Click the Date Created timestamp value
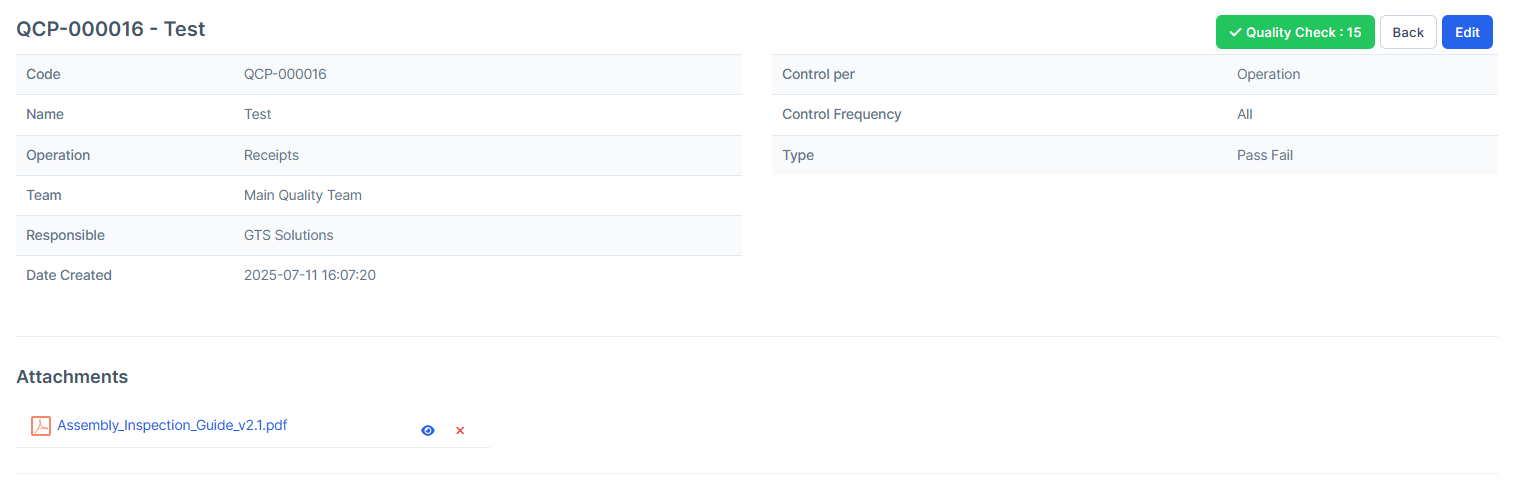Screen dimensions: 1524x502 click(310, 275)
